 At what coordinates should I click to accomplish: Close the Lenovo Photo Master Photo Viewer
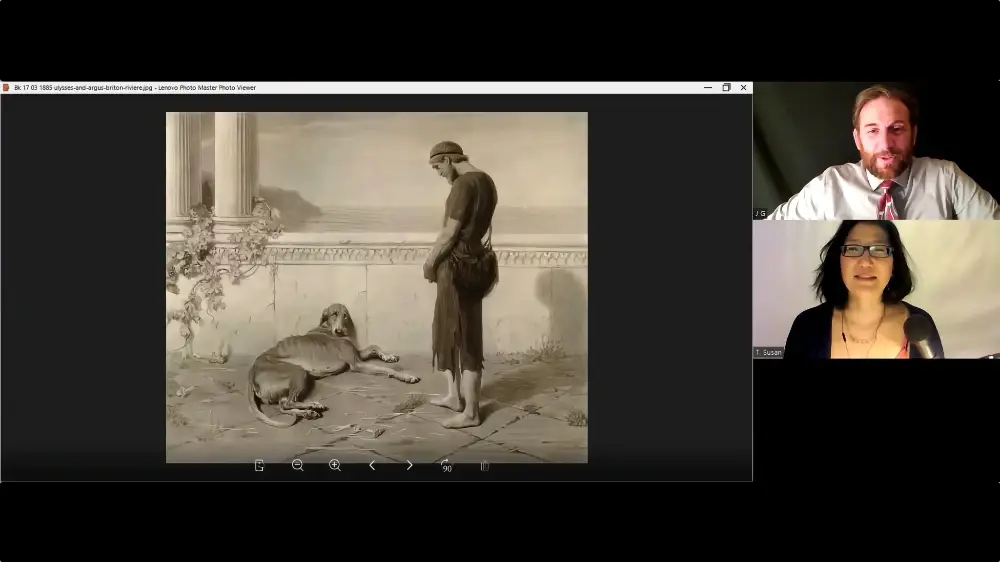click(x=744, y=87)
